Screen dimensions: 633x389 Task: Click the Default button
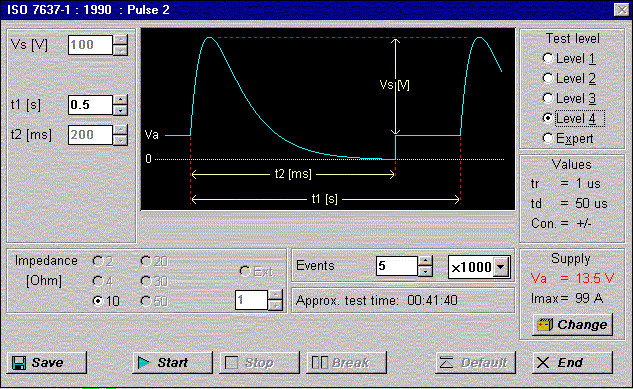click(x=475, y=362)
